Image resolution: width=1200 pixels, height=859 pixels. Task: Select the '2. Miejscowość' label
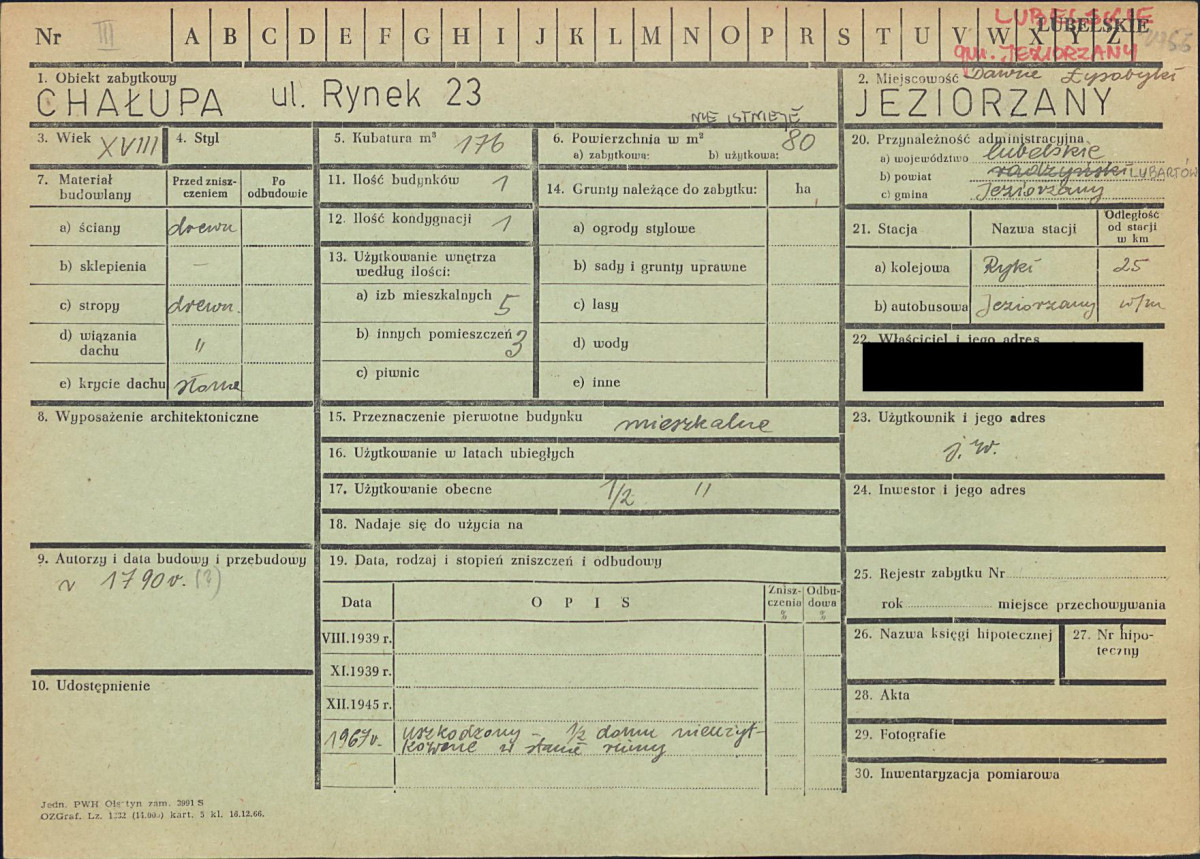click(907, 78)
